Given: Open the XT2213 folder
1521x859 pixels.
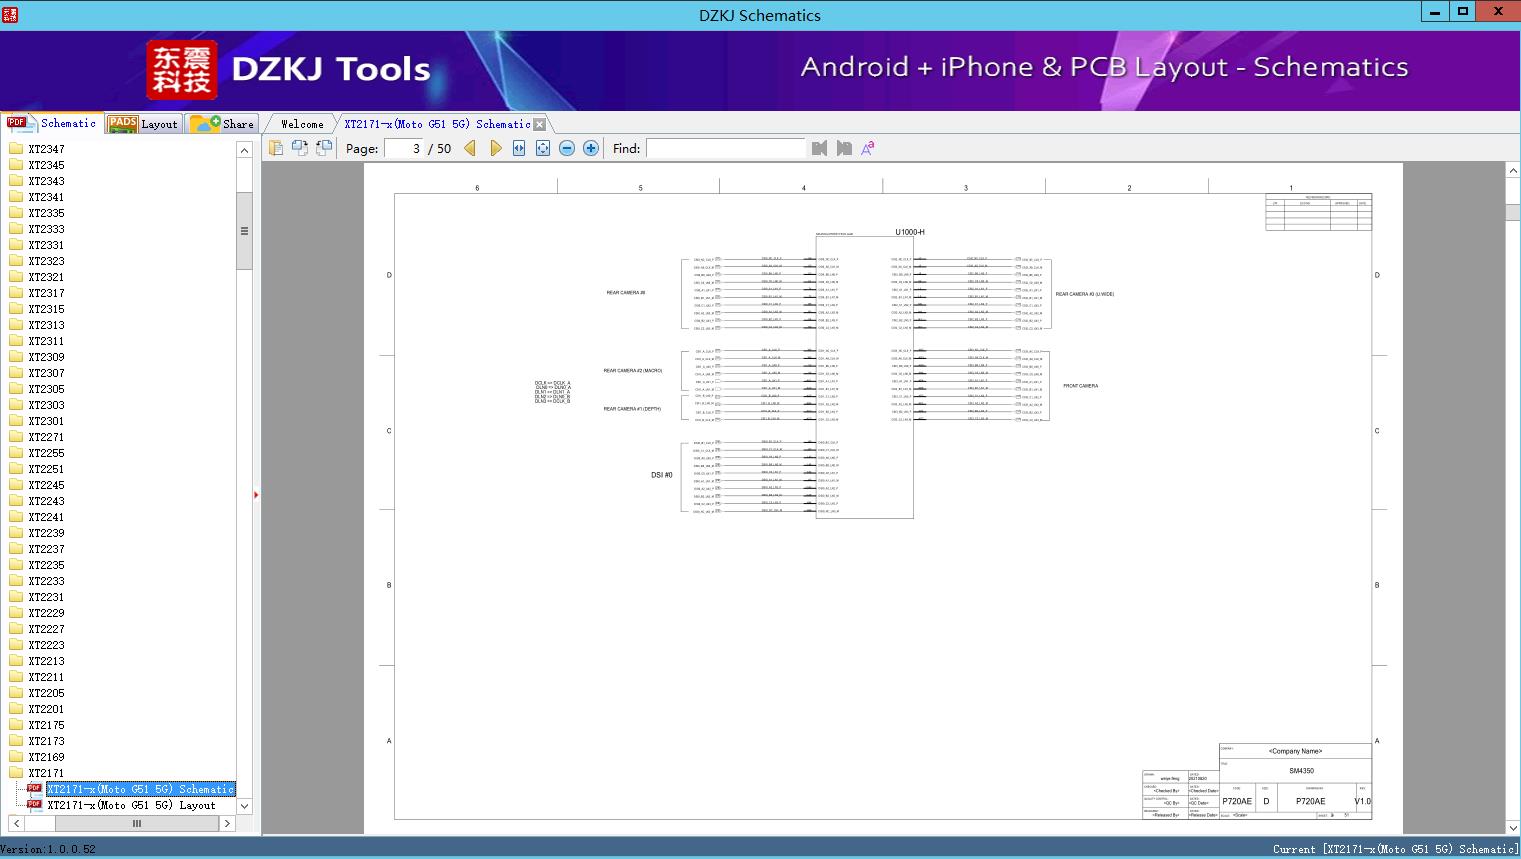Looking at the screenshot, I should (46, 661).
